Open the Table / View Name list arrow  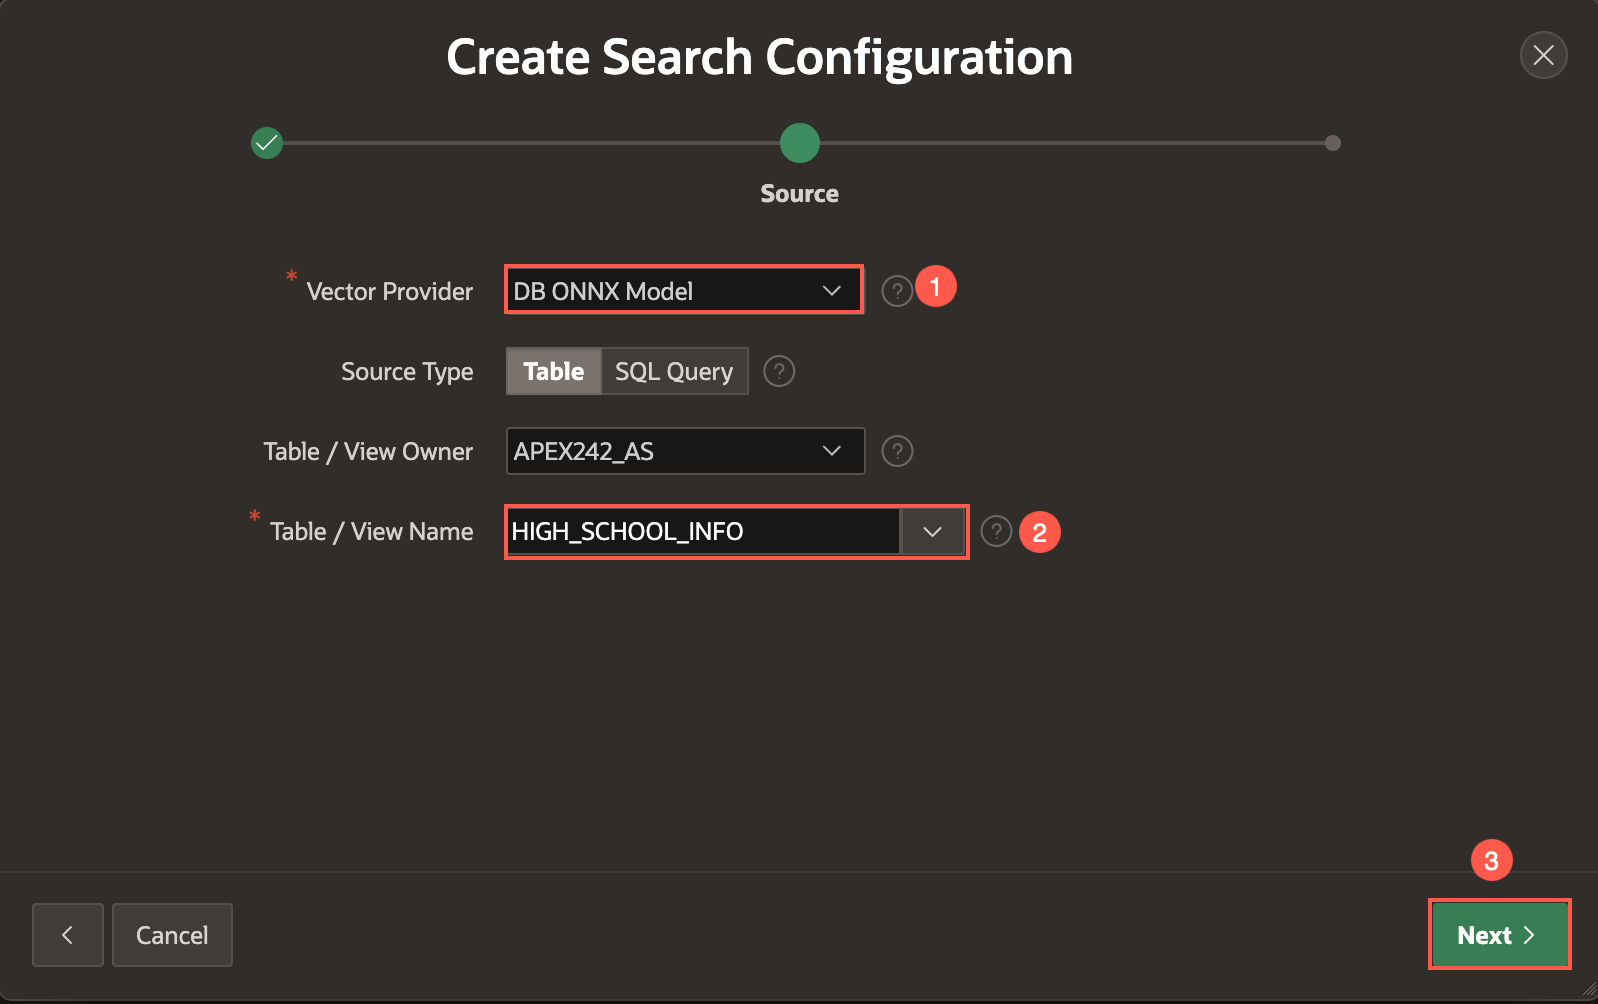pyautogui.click(x=932, y=531)
